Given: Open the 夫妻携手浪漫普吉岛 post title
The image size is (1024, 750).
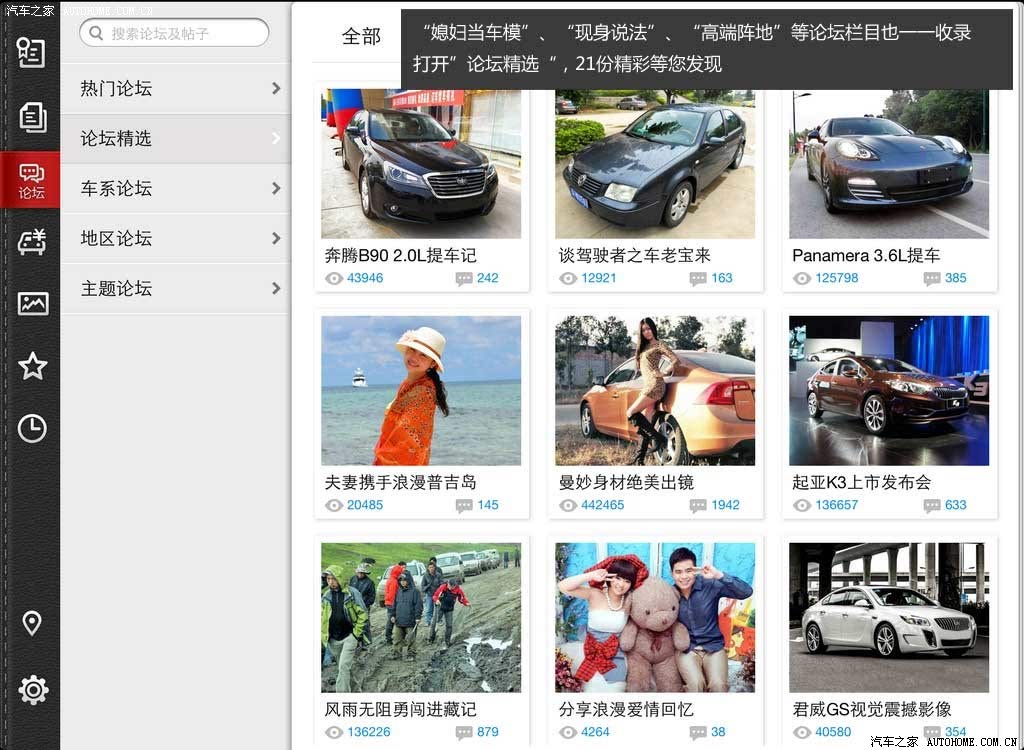Looking at the screenshot, I should click(x=400, y=482).
